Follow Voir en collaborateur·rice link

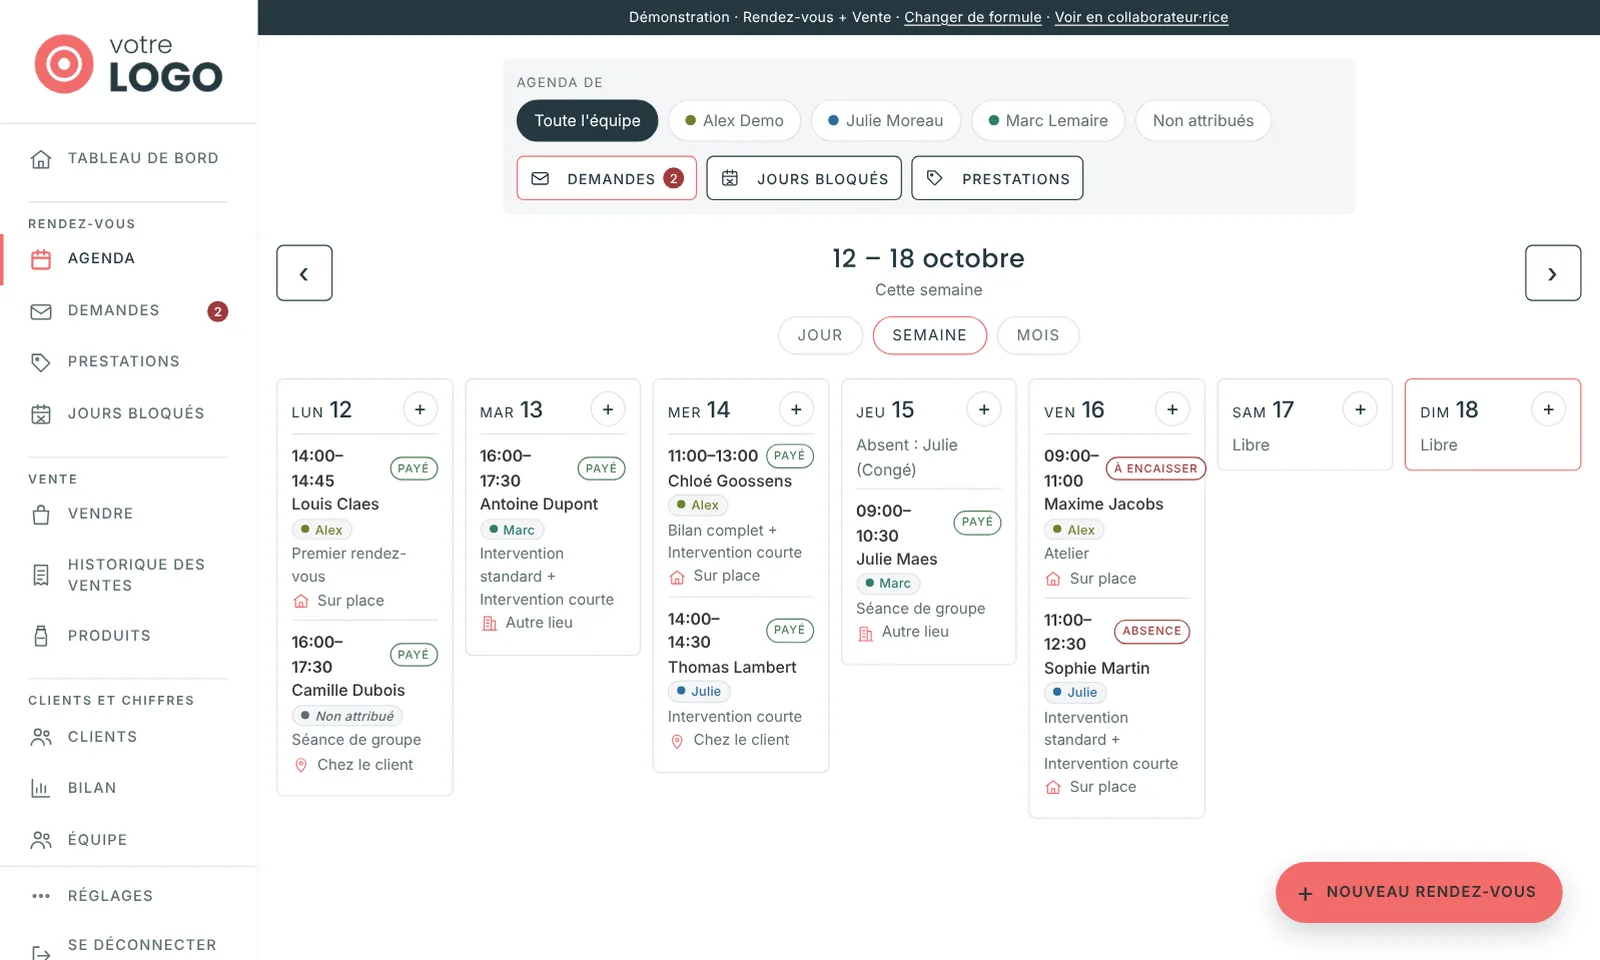1141,17
